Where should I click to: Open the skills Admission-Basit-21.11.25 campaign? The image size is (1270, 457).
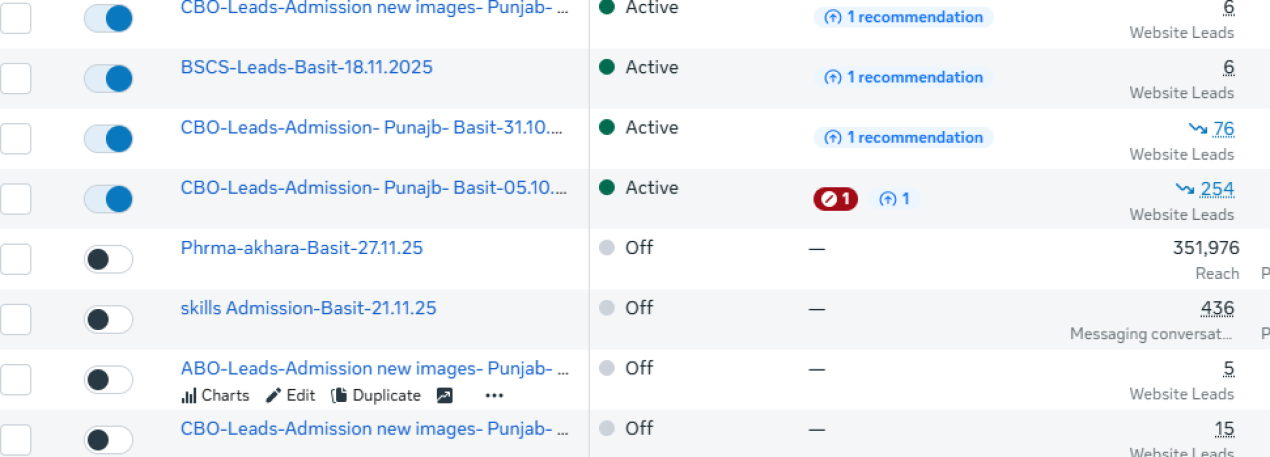coord(308,308)
